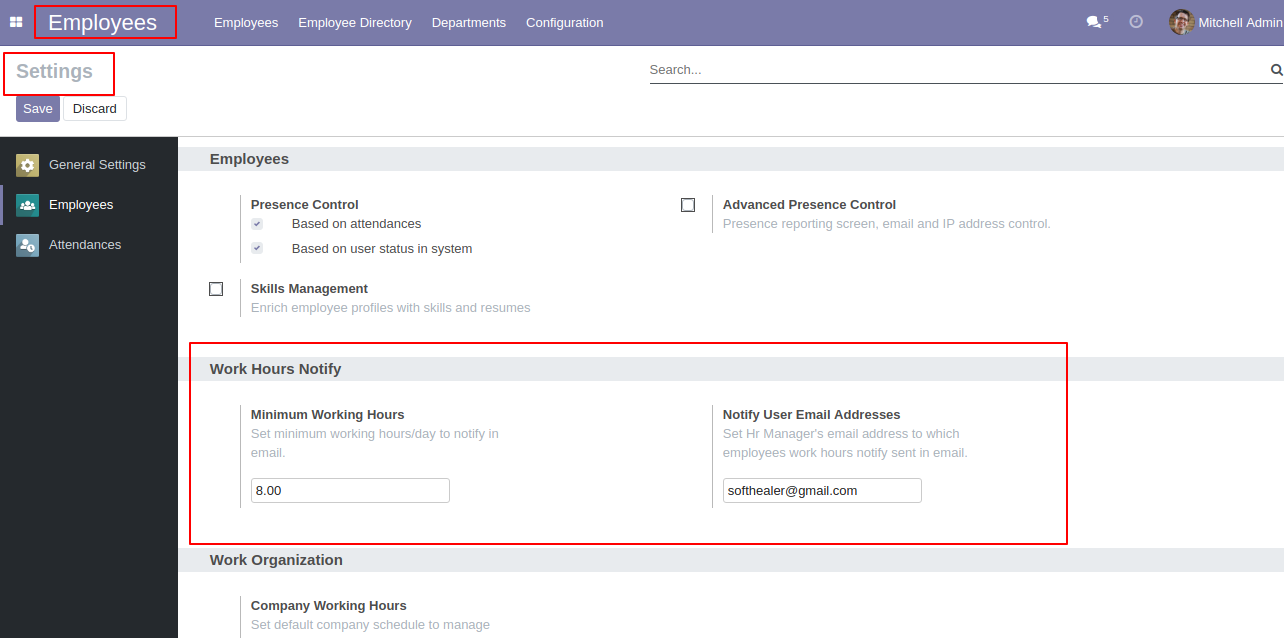The height and width of the screenshot is (638, 1284).
Task: Click the Attendances sidebar icon
Action: coord(28,245)
